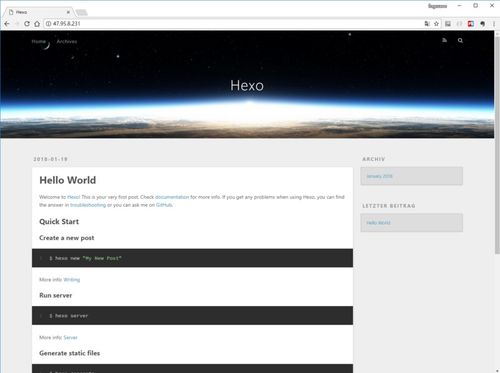Viewport: 500px width, 373px height.
Task: Click the Create a new post heading
Action: [x=67, y=238]
